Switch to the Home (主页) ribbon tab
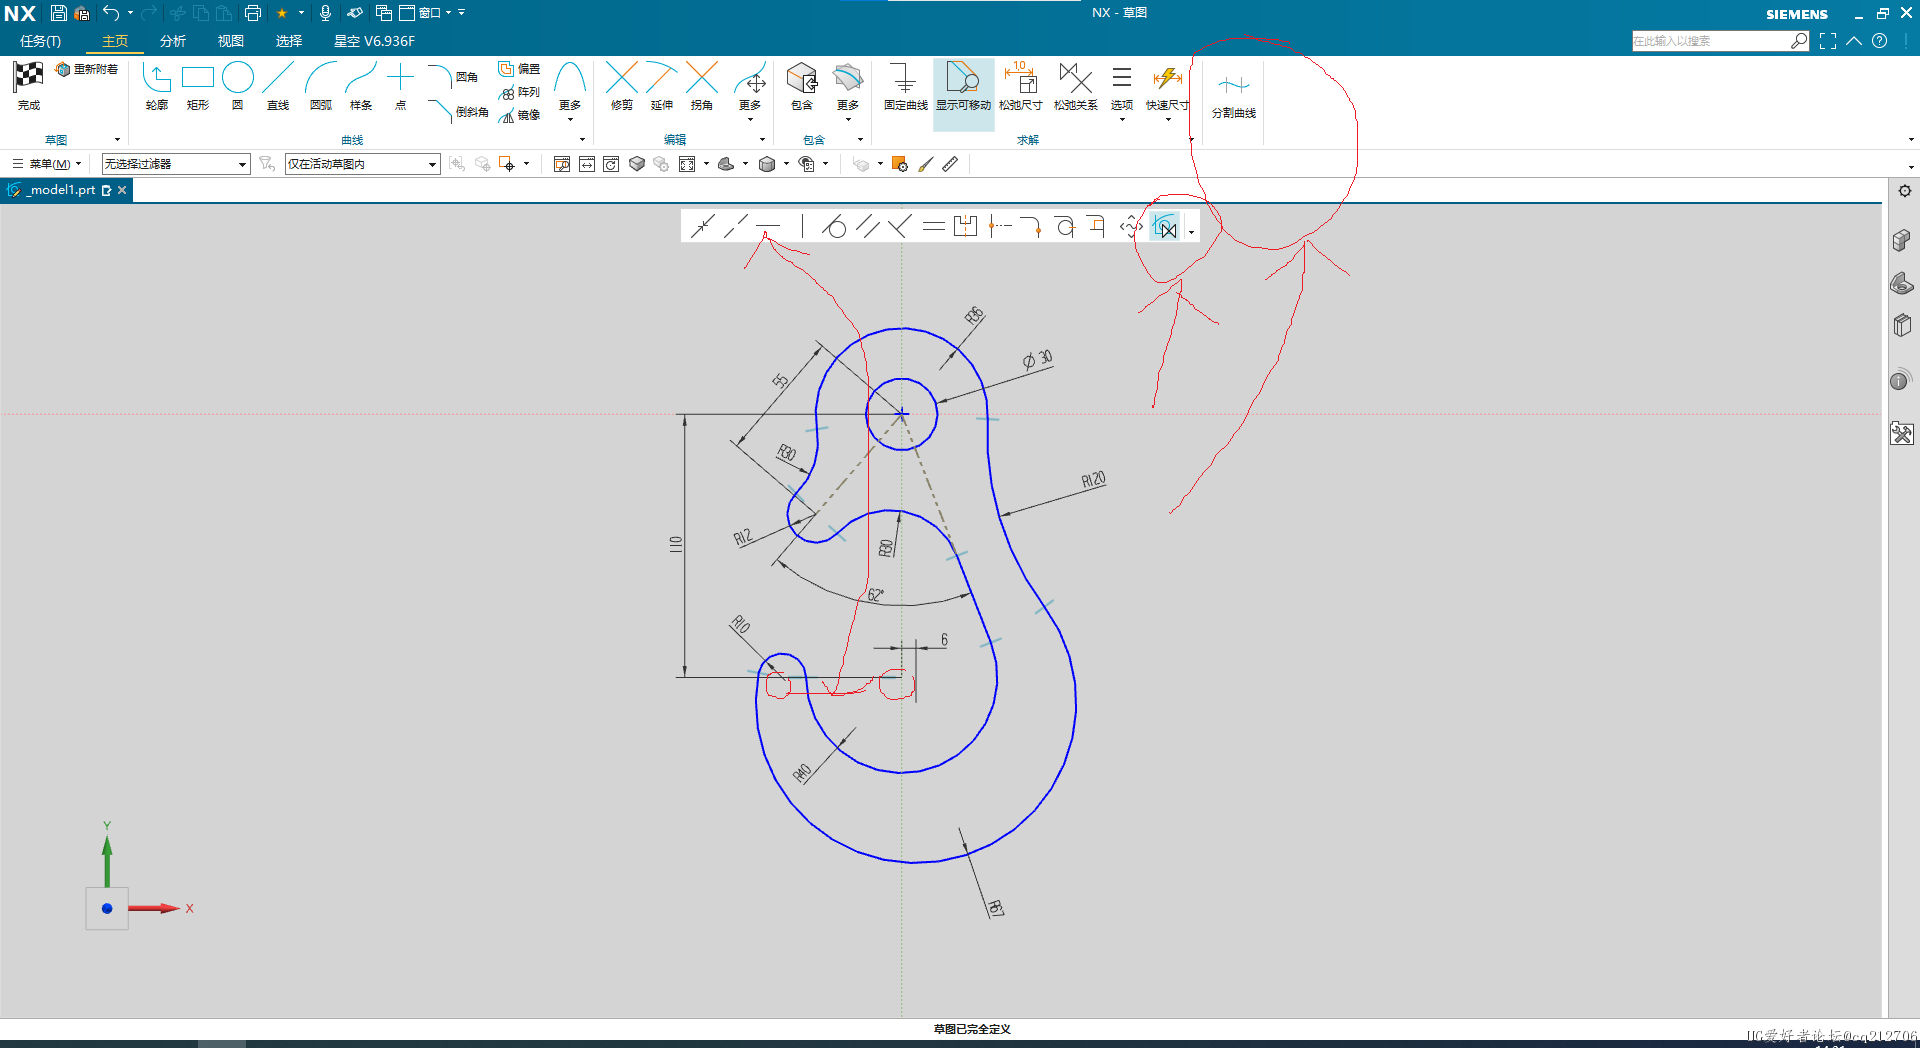This screenshot has width=1920, height=1048. [x=115, y=41]
